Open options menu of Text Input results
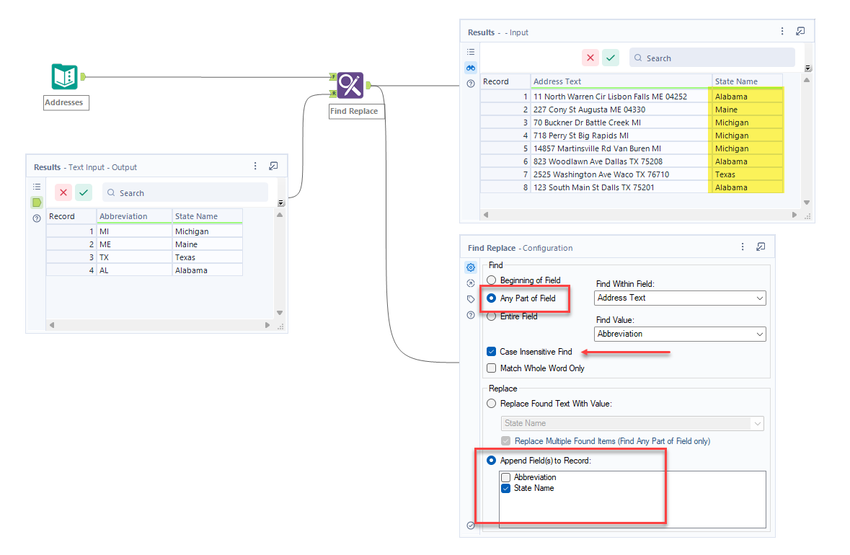Screen dimensions: 850x555 [x=255, y=166]
